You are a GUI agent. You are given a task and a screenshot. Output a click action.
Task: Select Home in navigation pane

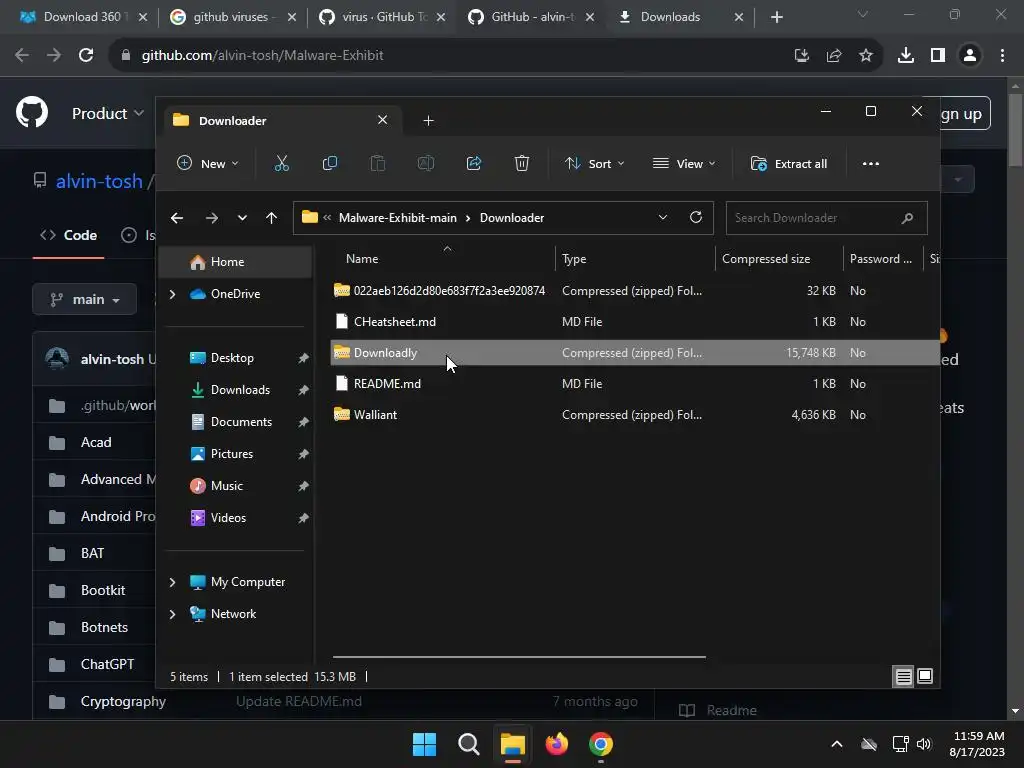click(236, 262)
